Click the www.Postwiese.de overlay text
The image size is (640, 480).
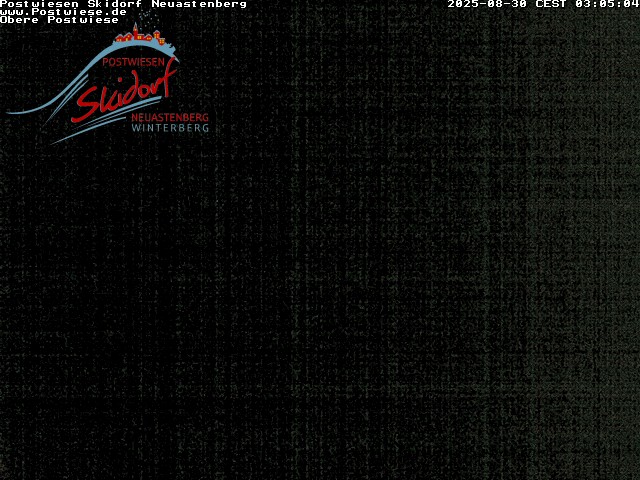[63, 12]
